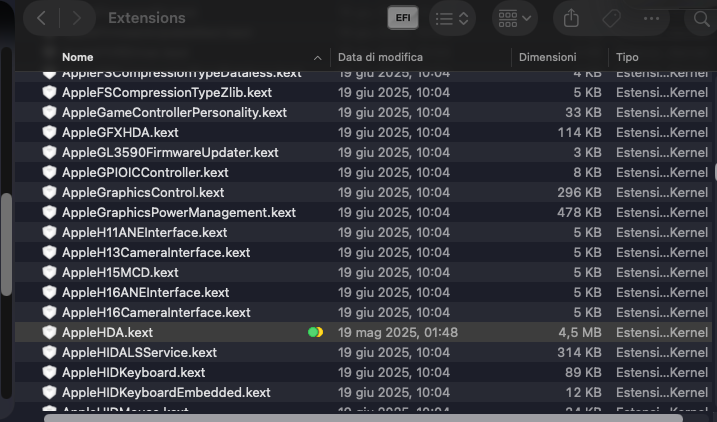
Task: Click the search magnifier icon
Action: coord(701,19)
